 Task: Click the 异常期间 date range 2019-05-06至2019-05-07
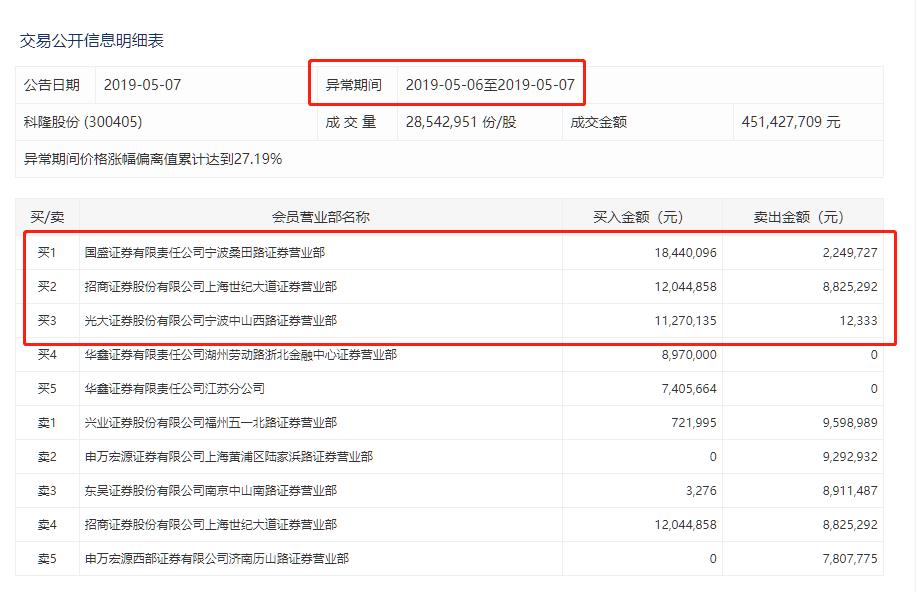click(x=490, y=85)
